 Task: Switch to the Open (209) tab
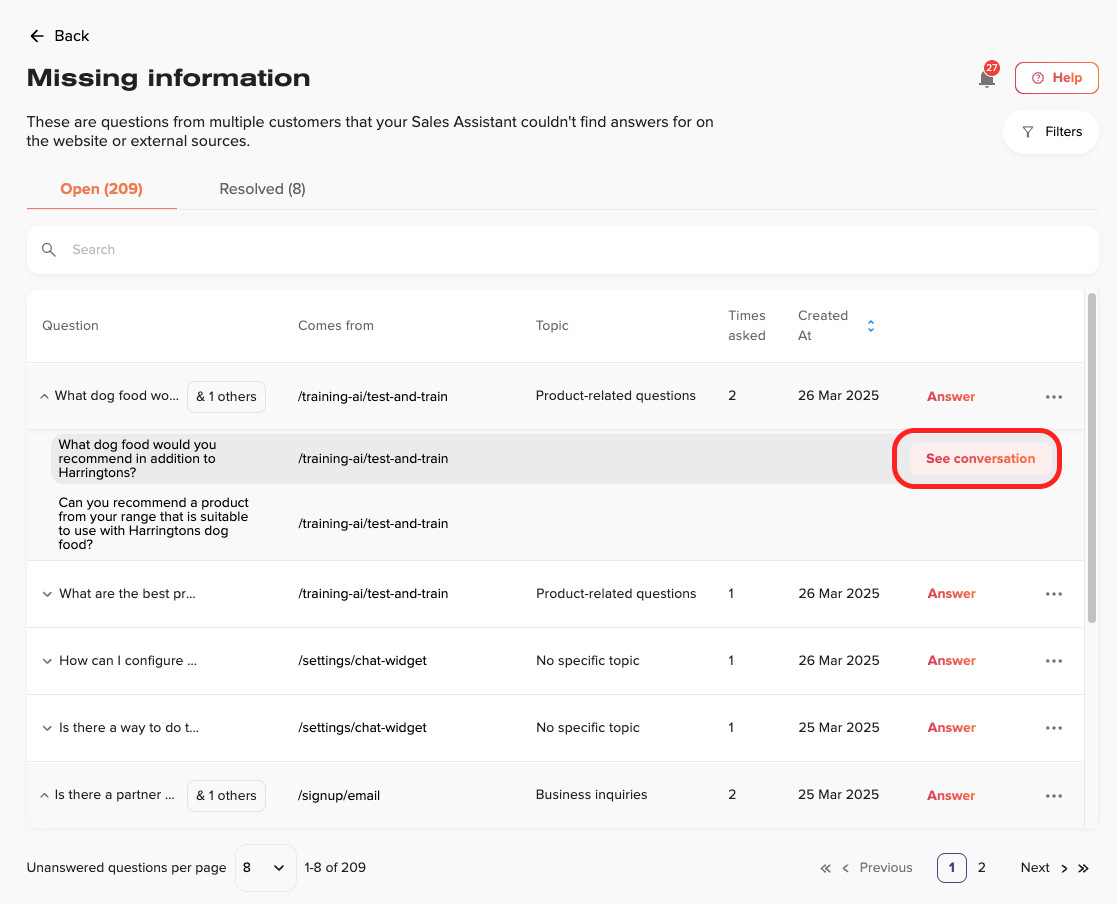101,189
